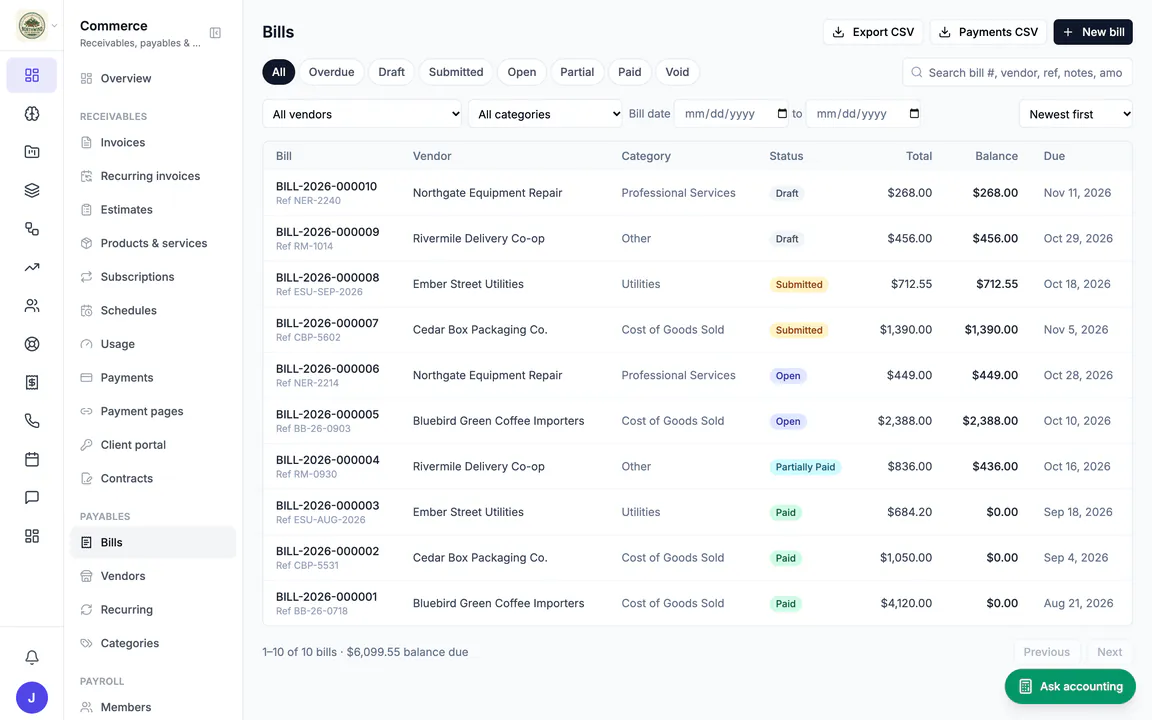Click the highlighted dashboard grid icon at top of rail

click(32, 75)
